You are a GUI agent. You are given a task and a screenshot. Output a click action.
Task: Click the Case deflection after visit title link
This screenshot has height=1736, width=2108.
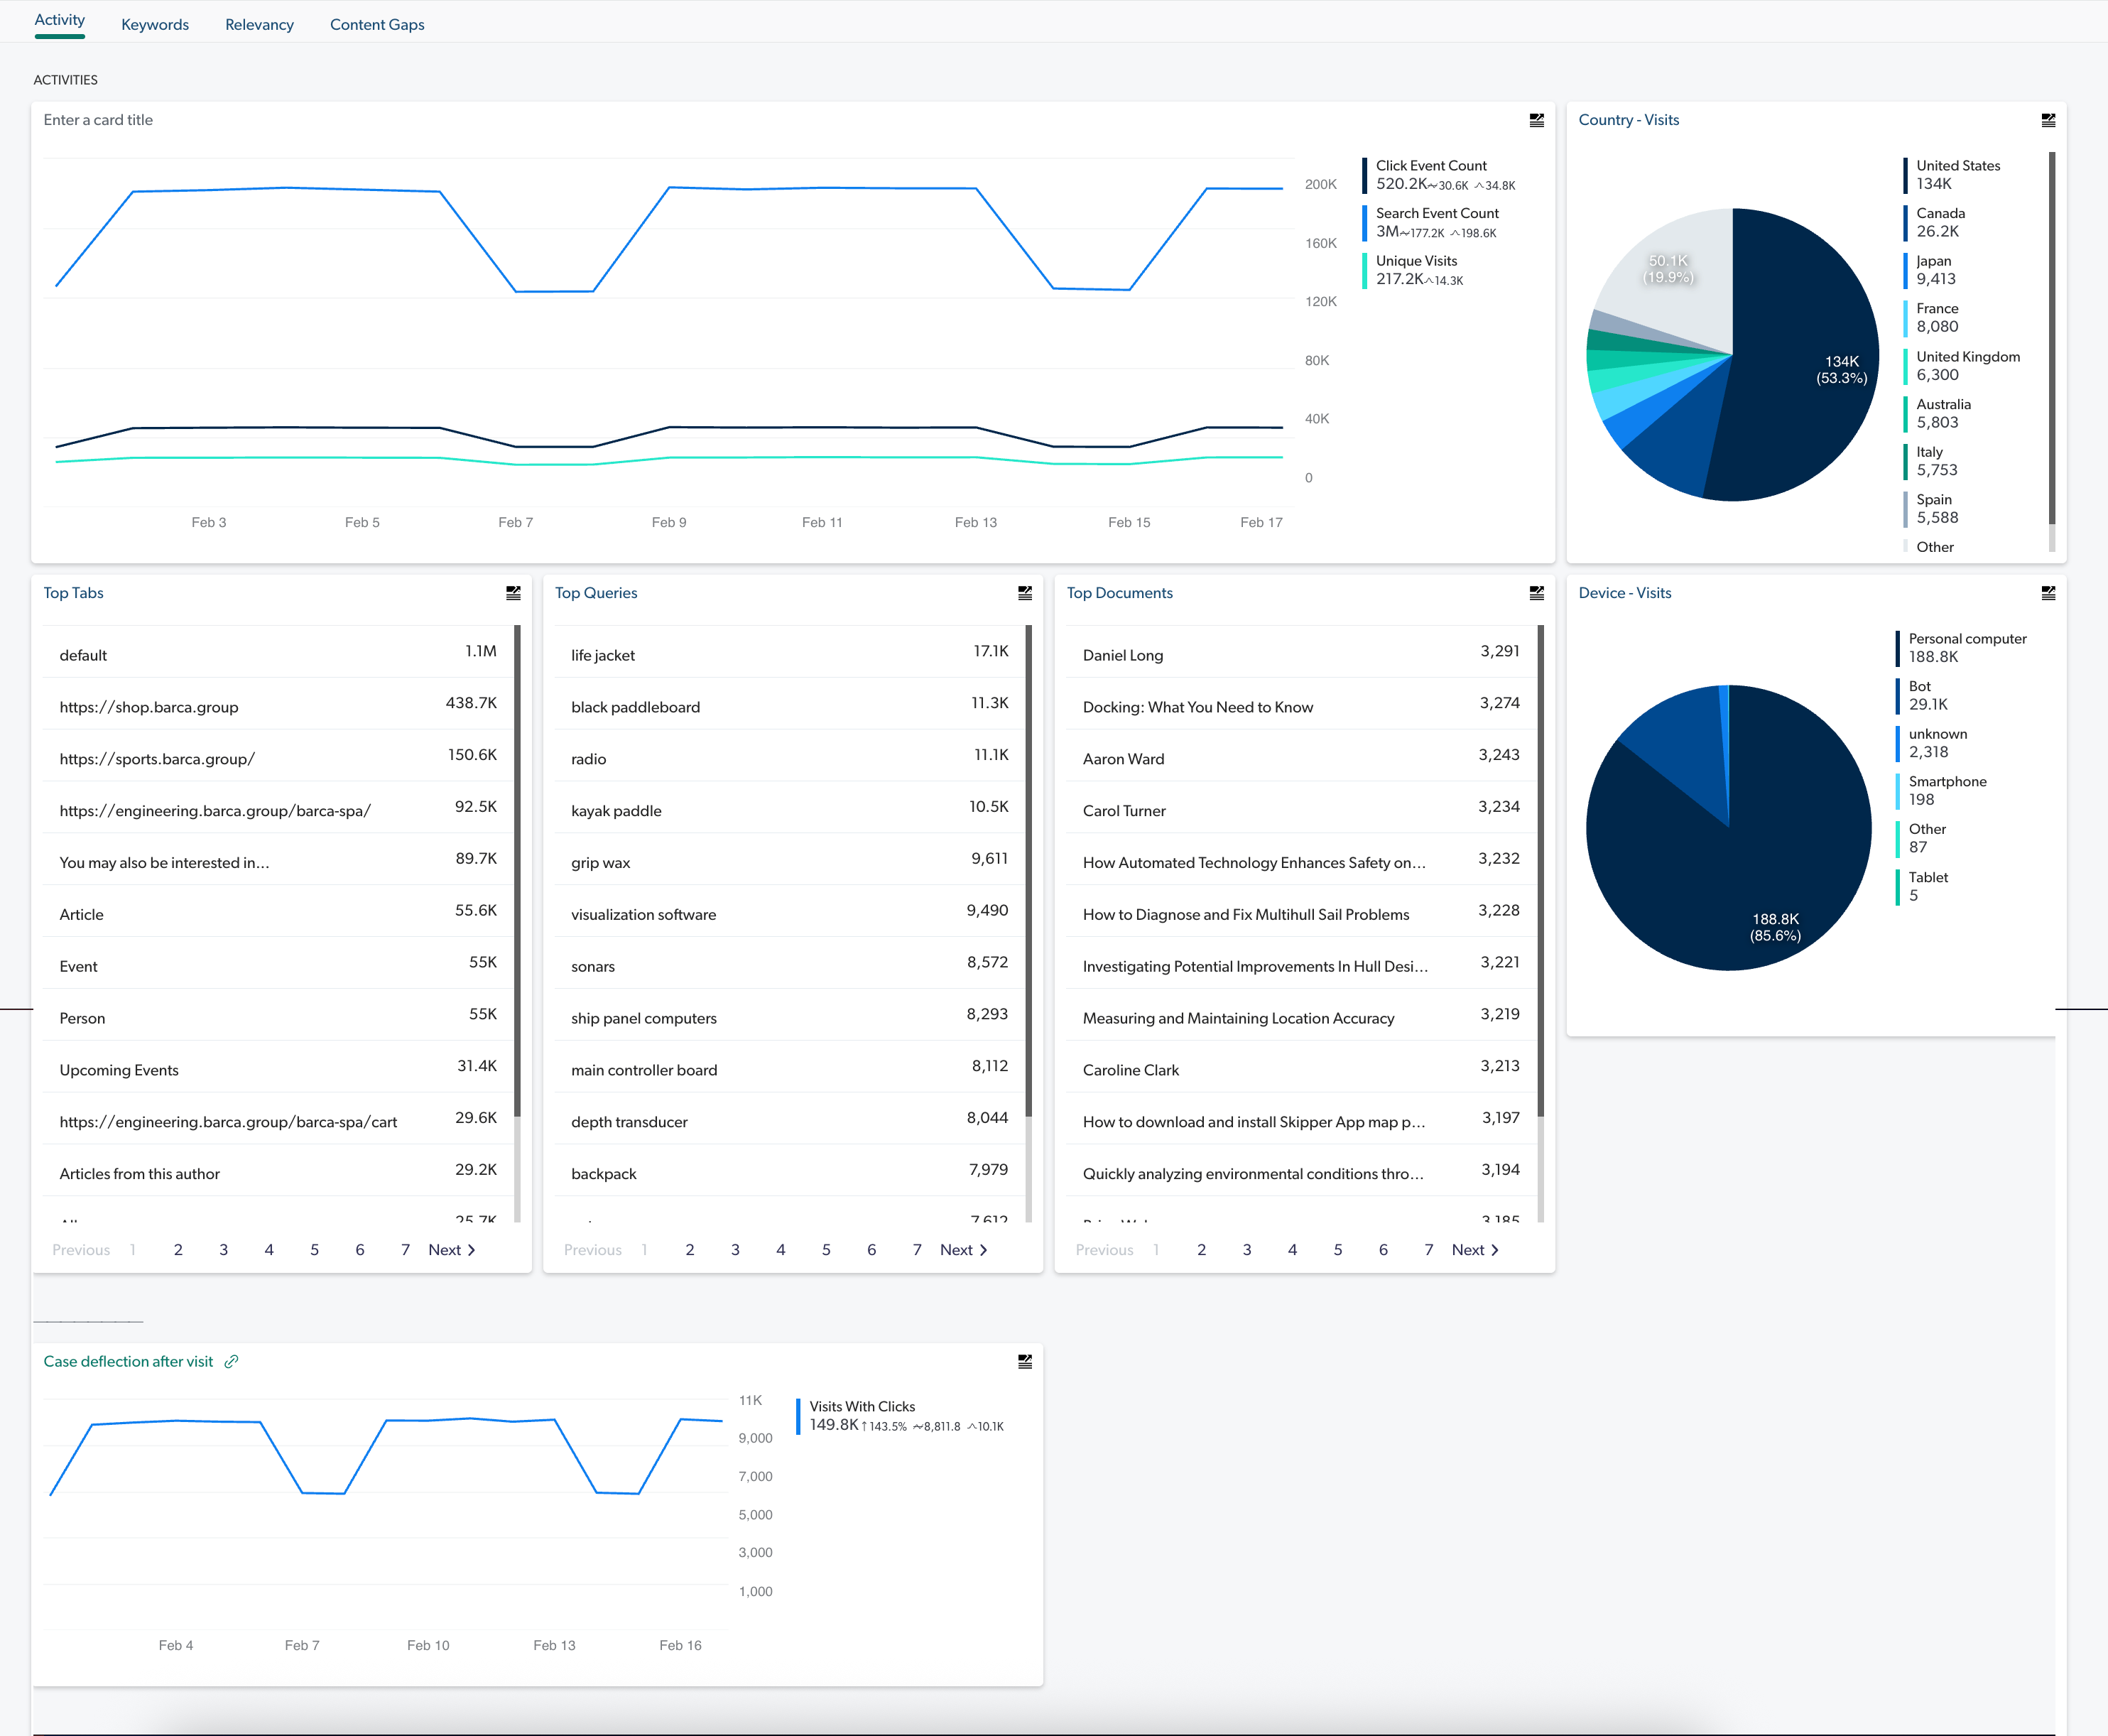(x=128, y=1360)
